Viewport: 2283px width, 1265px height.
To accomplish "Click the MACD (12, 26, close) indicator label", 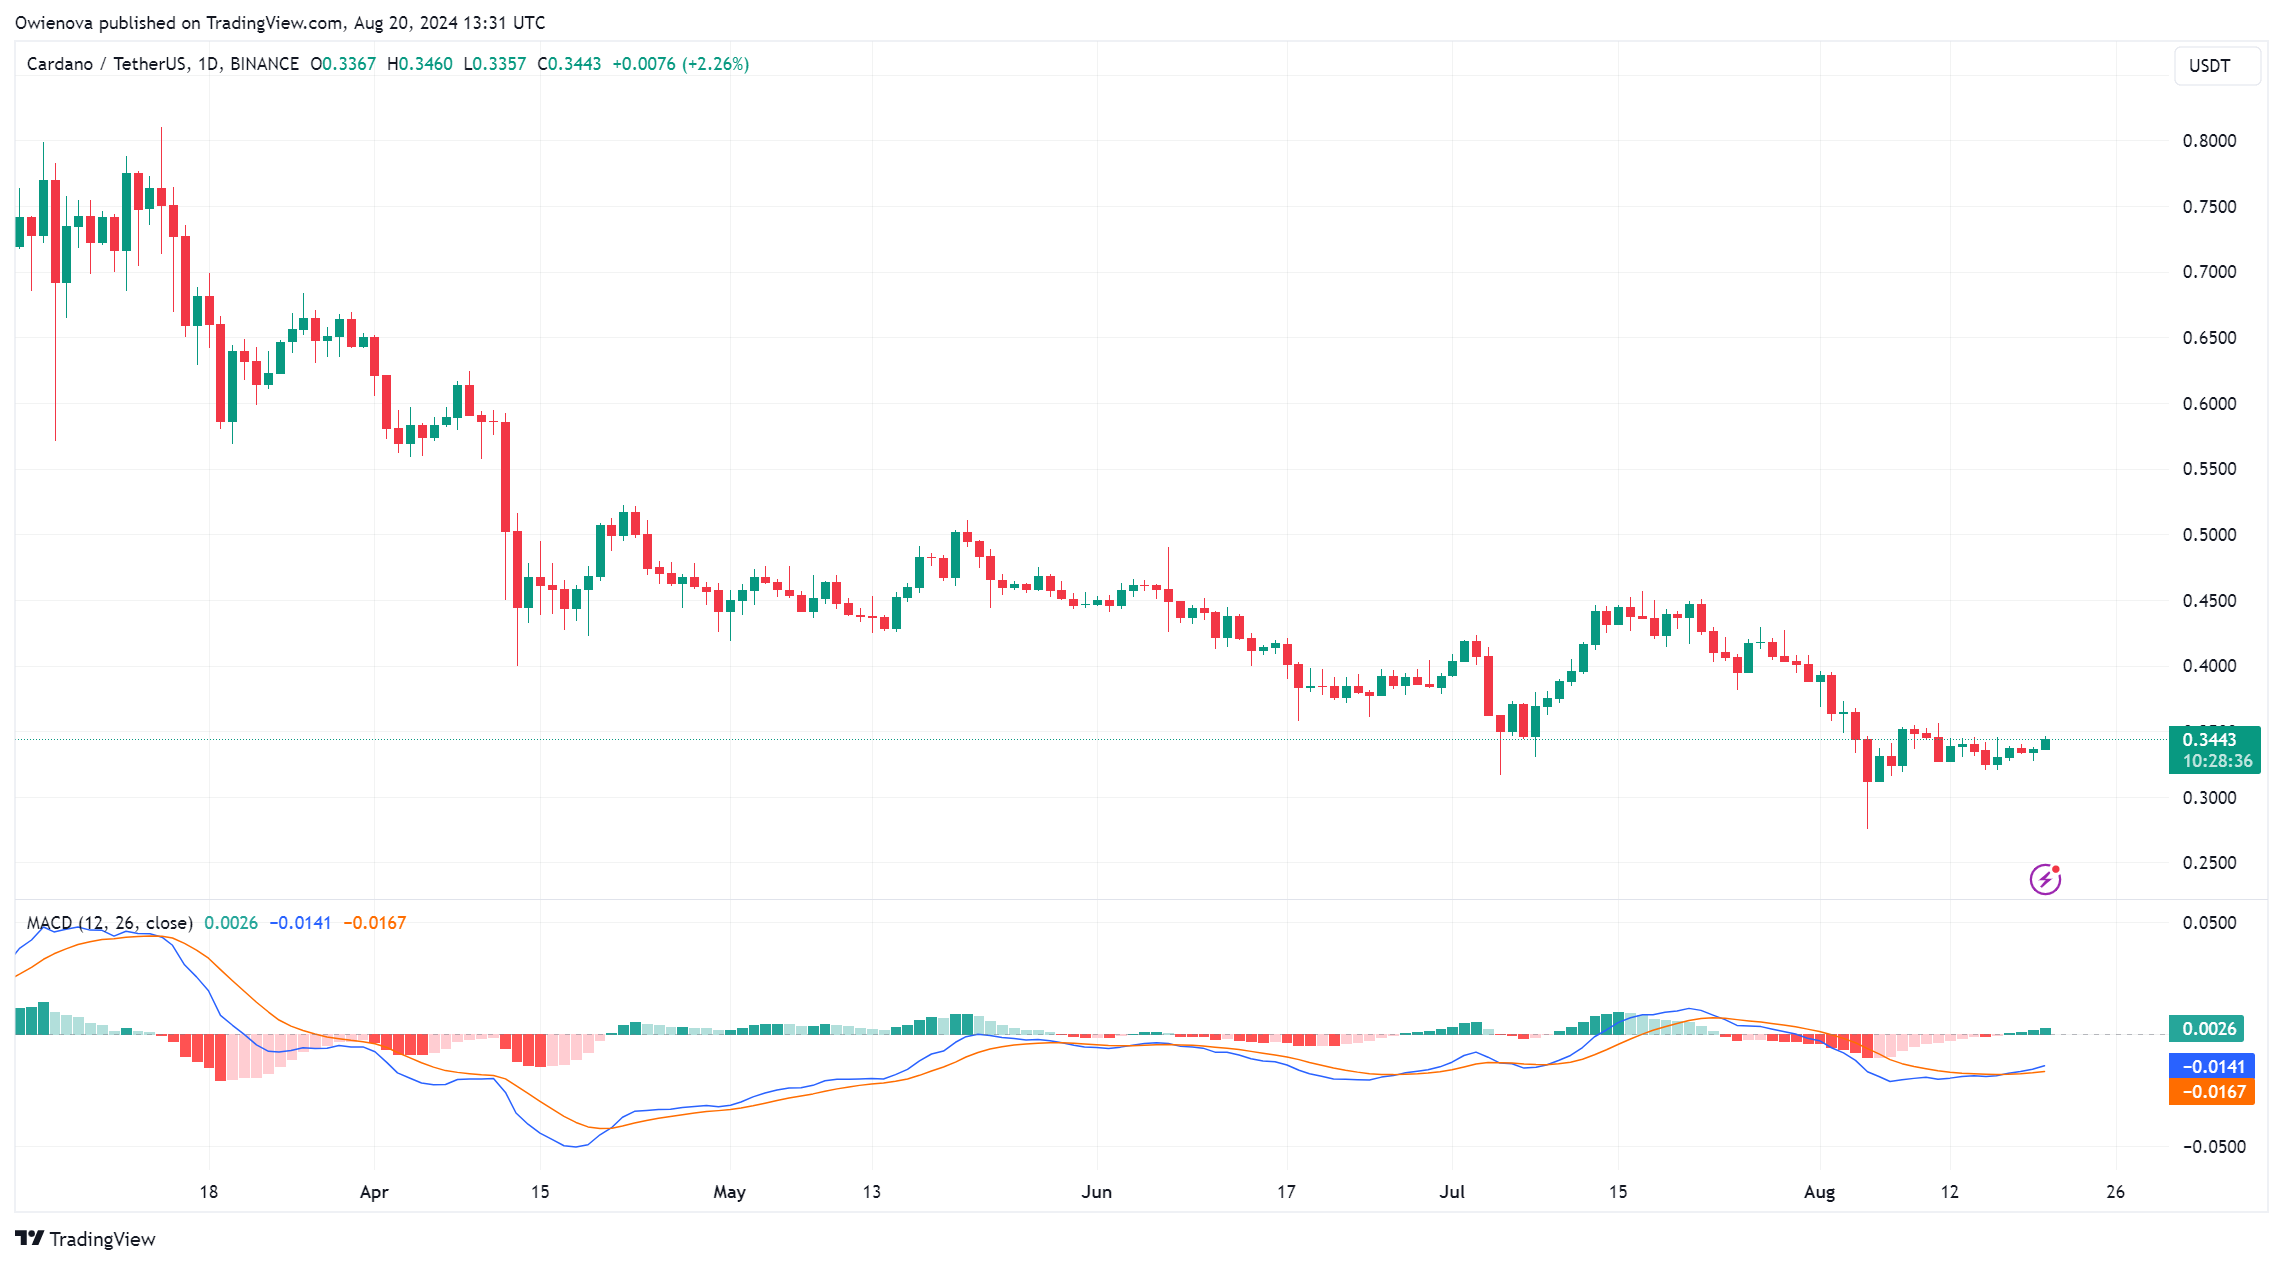I will click(x=110, y=923).
